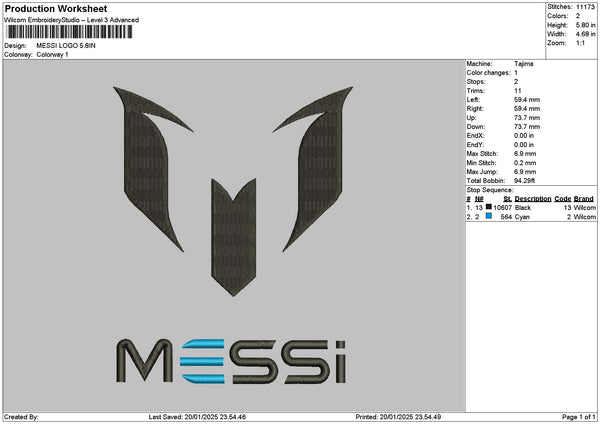Screen dimensions: 600x424
Task: Click the Trims value 11
Action: coord(517,91)
